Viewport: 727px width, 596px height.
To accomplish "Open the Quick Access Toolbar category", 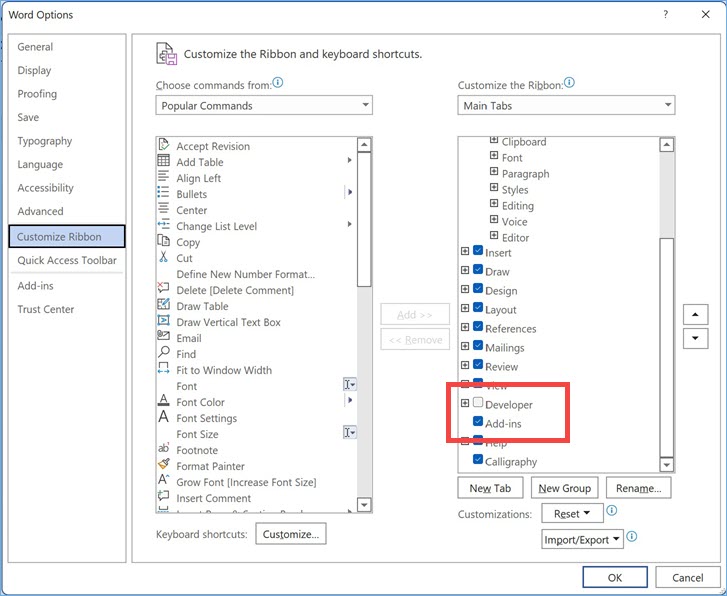I will click(67, 260).
